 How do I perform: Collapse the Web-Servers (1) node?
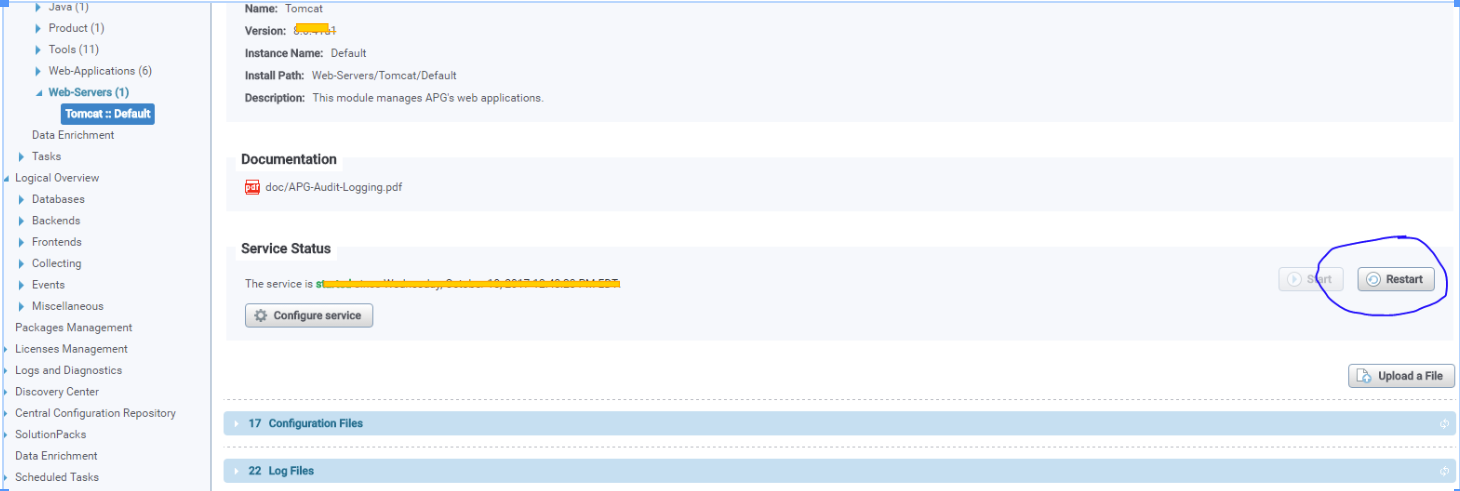click(38, 93)
